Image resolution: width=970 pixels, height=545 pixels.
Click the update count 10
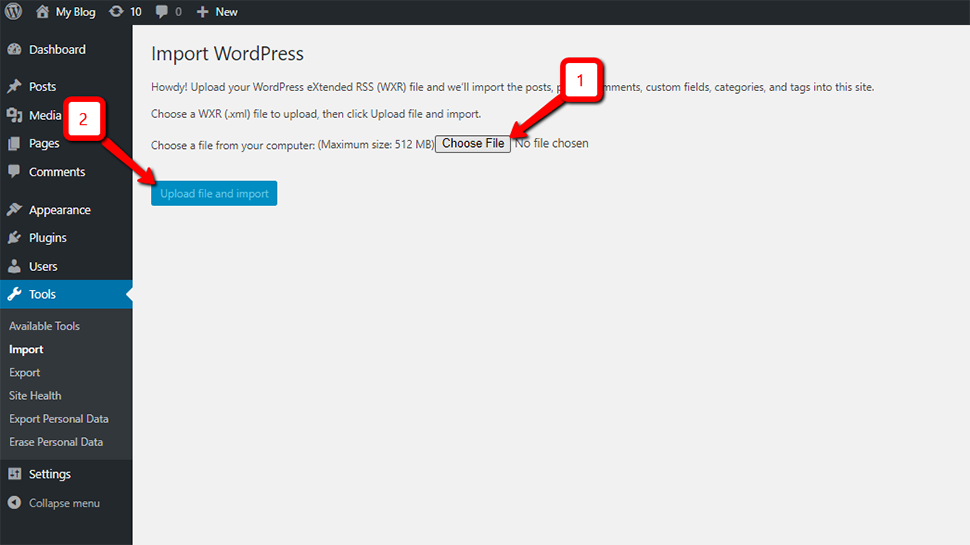click(x=135, y=12)
